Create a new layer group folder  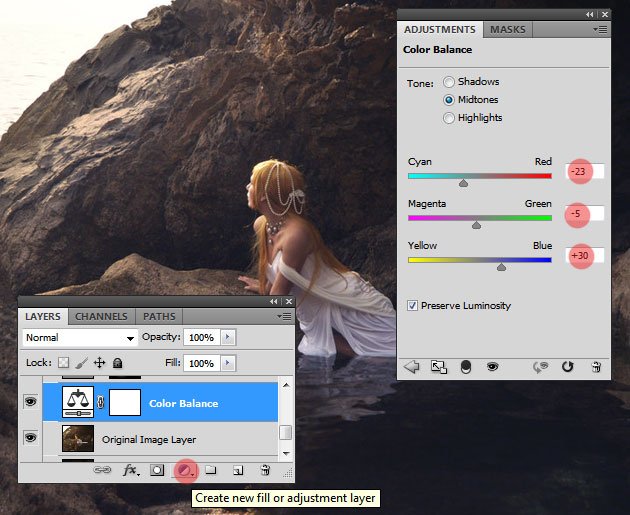coord(211,469)
